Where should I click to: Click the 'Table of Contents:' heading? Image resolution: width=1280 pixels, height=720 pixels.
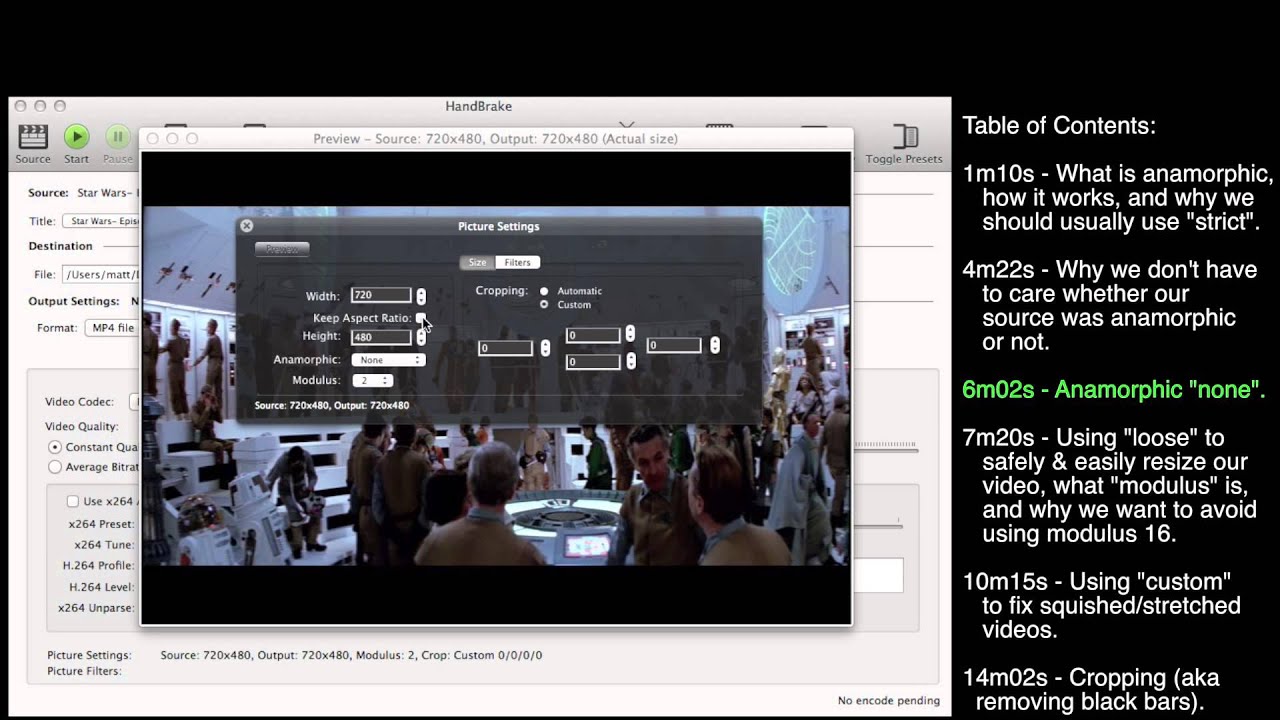click(1059, 126)
